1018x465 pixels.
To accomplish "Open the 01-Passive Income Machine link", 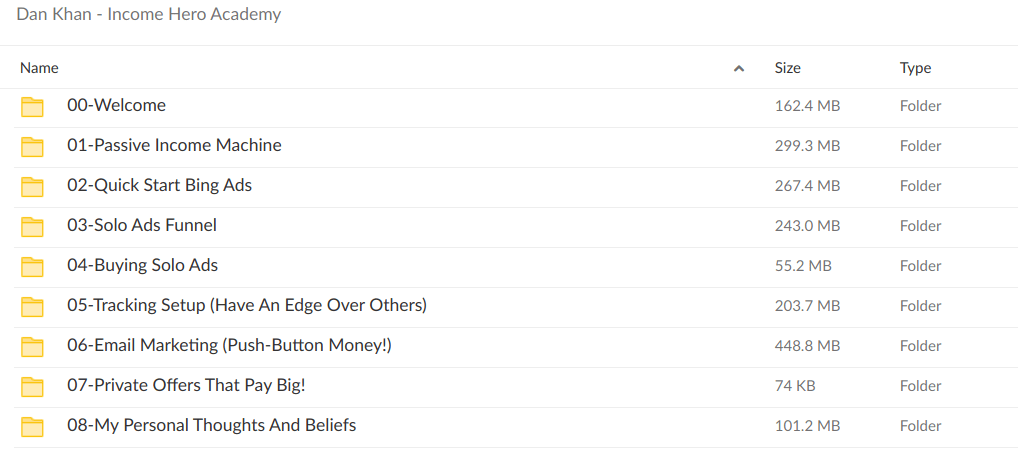I will tap(174, 145).
